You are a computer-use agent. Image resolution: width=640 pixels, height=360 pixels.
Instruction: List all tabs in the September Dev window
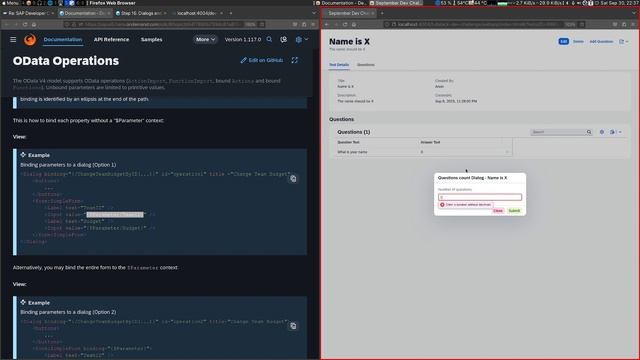tap(634, 13)
